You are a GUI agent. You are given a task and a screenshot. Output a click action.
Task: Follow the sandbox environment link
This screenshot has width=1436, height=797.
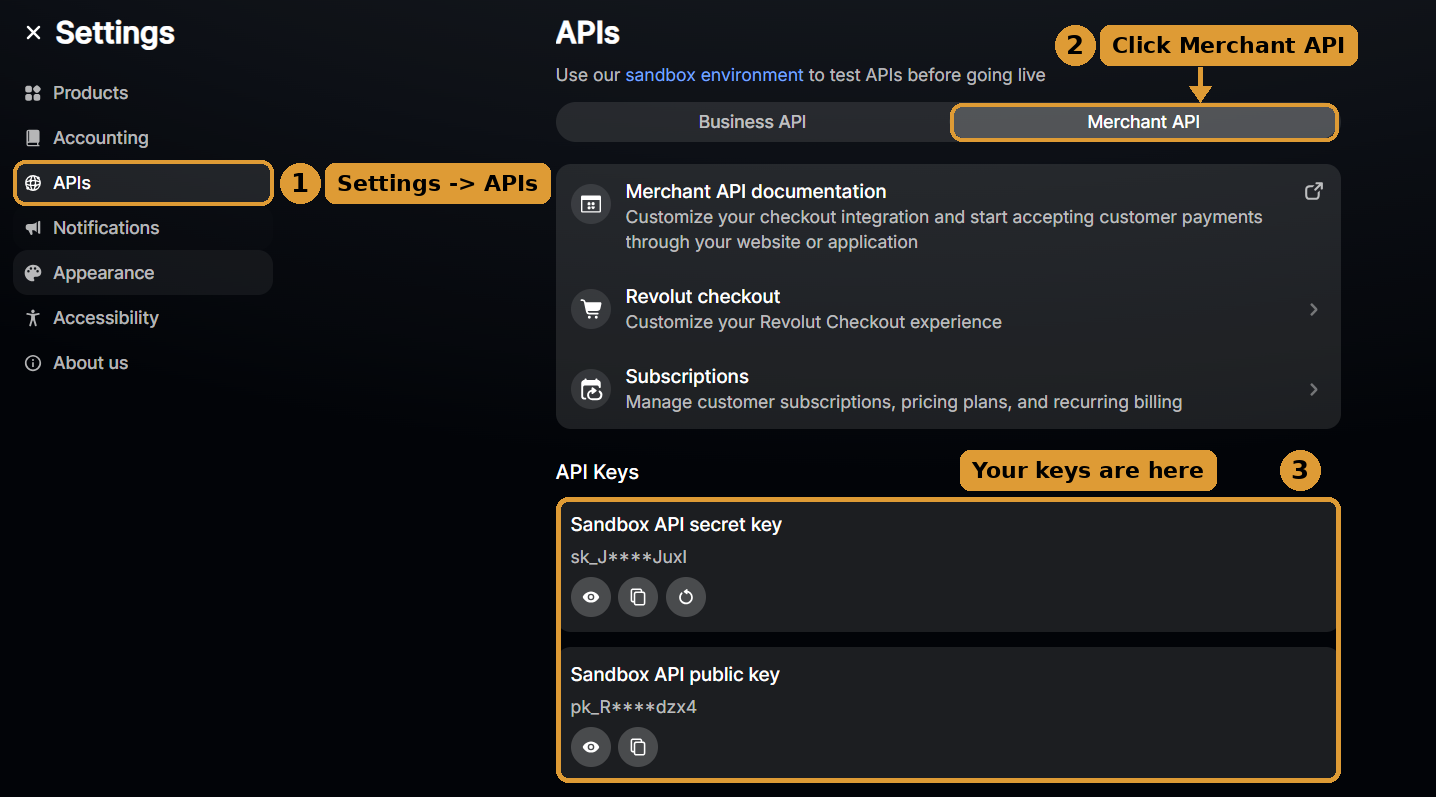click(714, 75)
